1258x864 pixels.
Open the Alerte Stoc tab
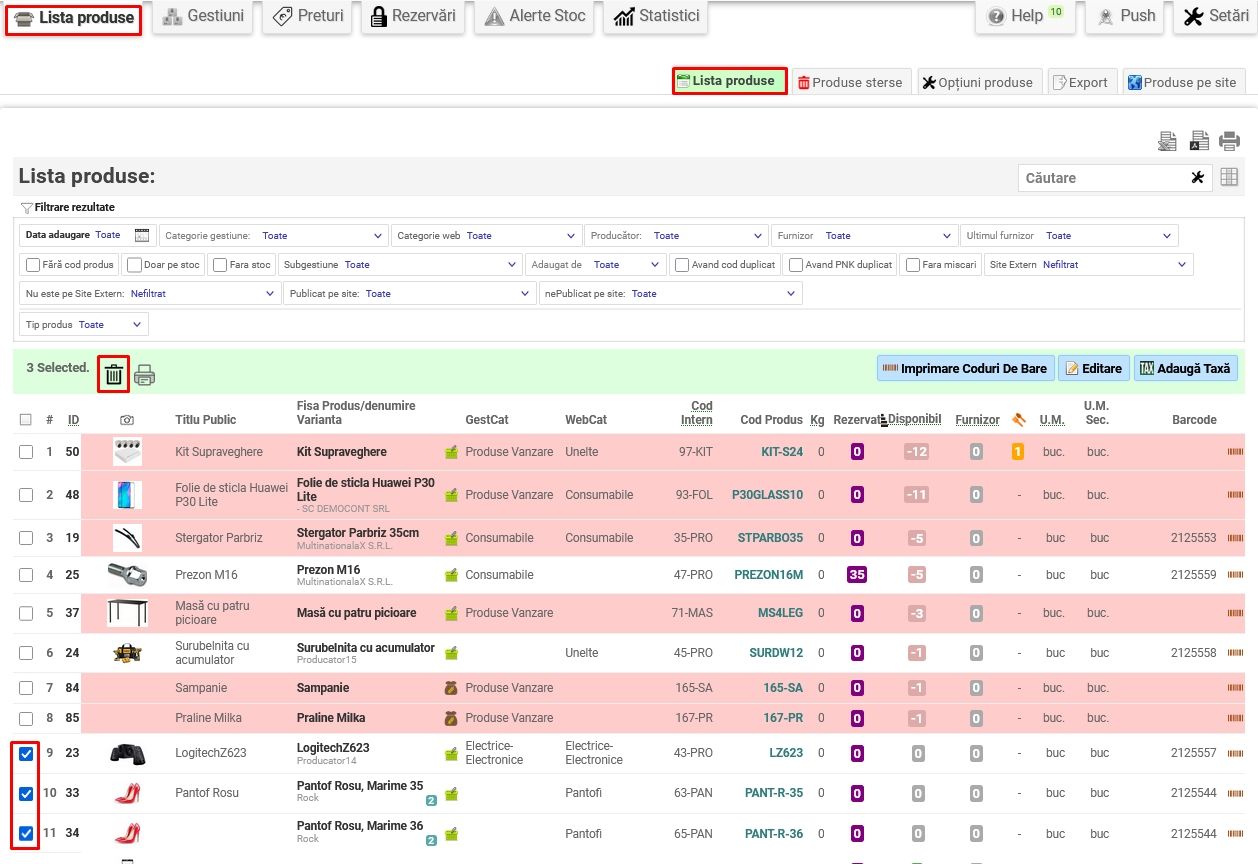(x=536, y=16)
